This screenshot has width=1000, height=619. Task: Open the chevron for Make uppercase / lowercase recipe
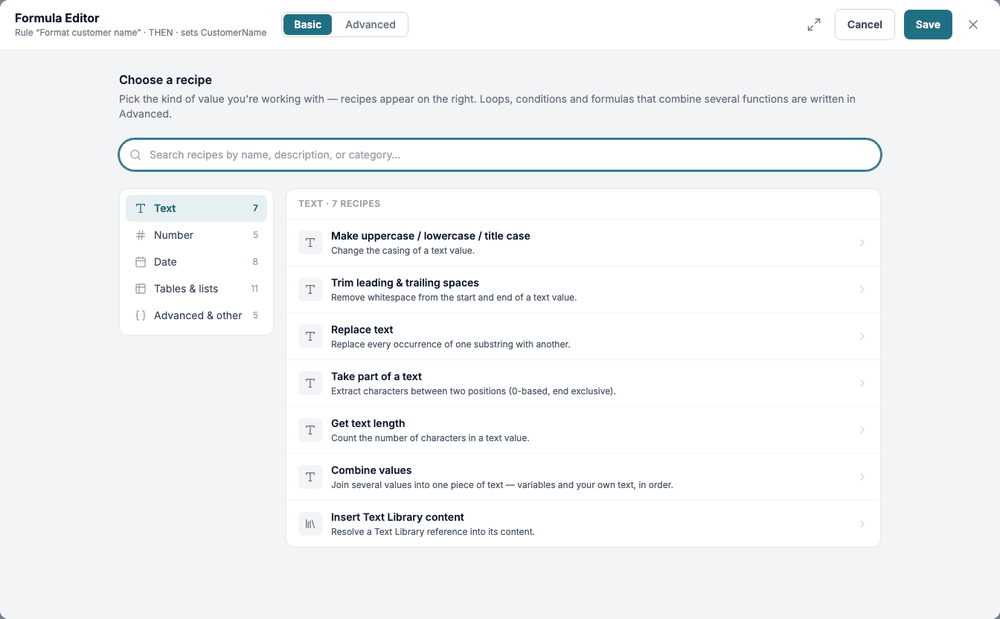862,243
